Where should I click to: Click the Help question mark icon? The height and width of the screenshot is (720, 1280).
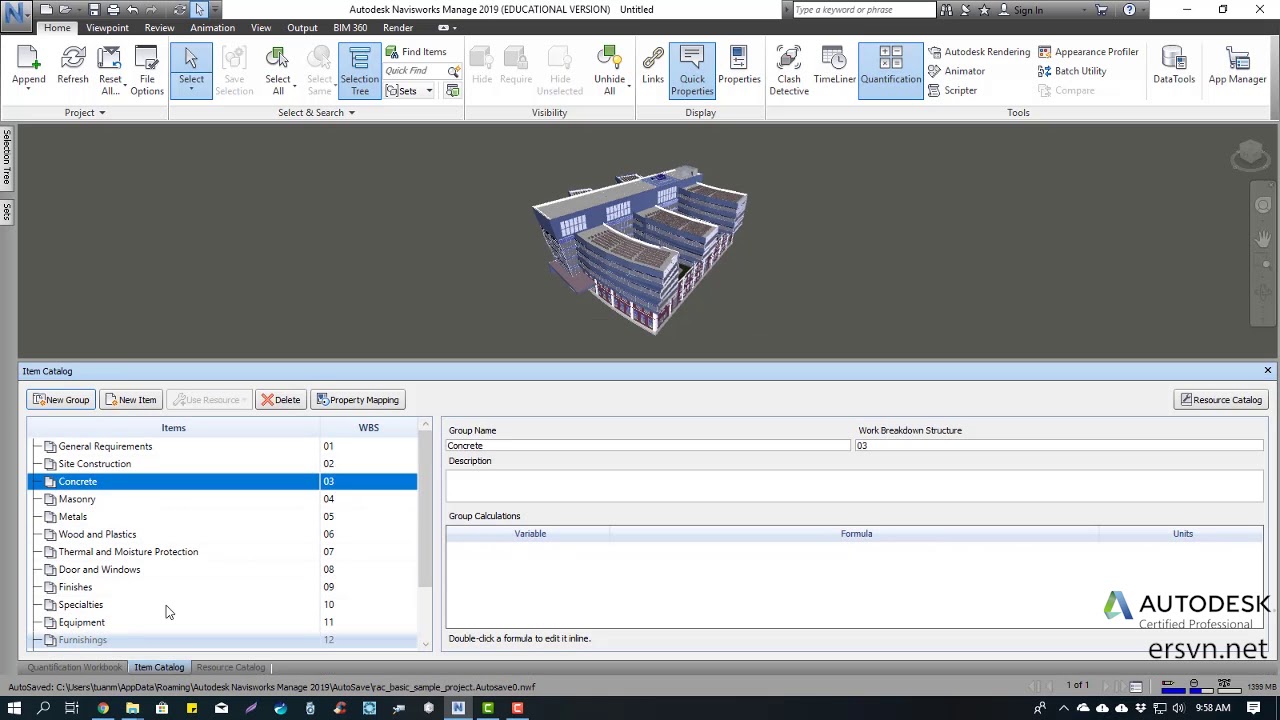[x=1129, y=10]
